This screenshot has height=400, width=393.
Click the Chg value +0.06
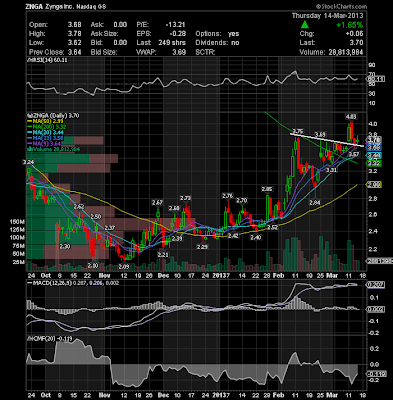355,34
